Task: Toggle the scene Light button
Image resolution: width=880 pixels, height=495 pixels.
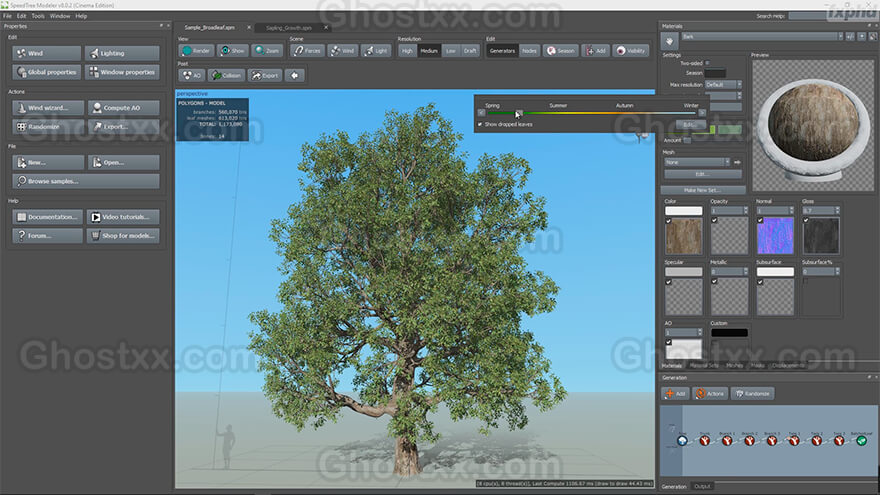Action: (376, 51)
